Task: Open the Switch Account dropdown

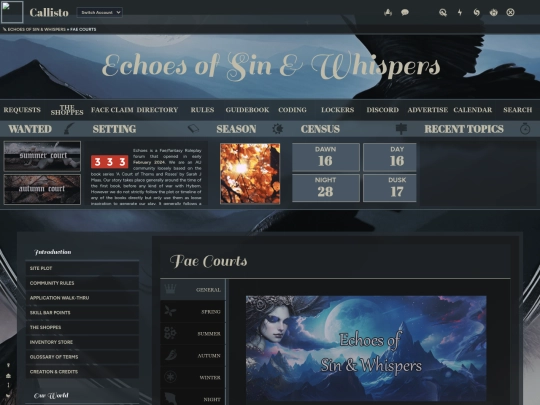Action: pyautogui.click(x=100, y=12)
